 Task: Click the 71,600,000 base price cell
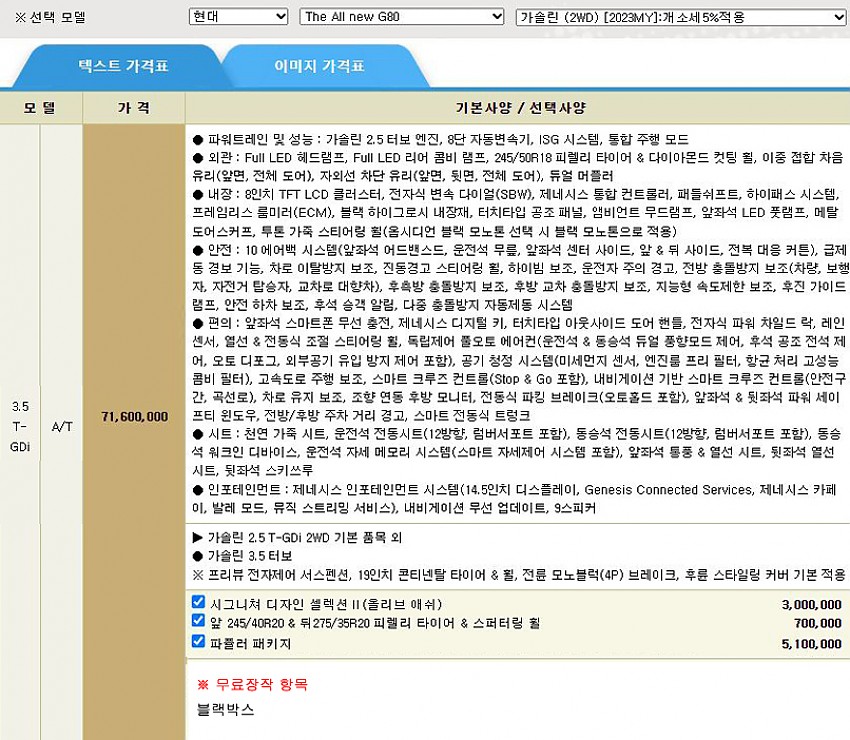(135, 416)
